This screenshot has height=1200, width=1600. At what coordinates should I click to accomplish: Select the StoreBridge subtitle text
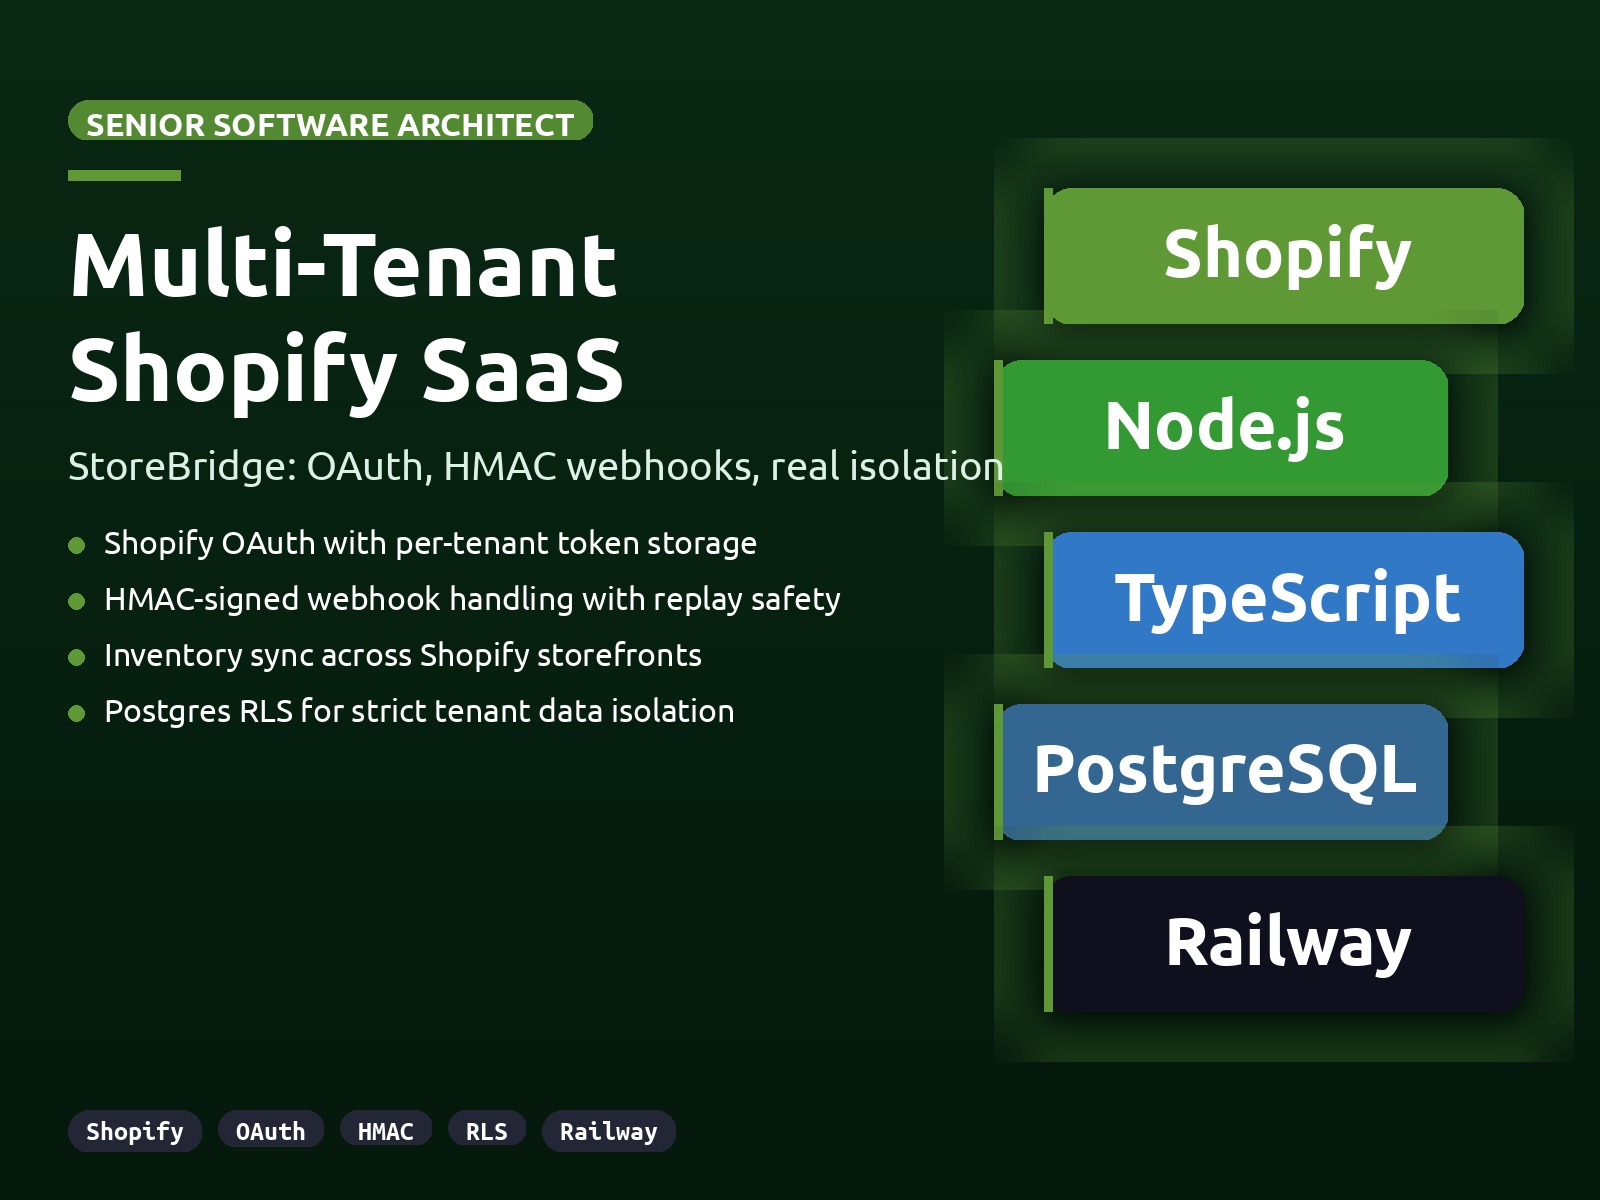(x=535, y=467)
